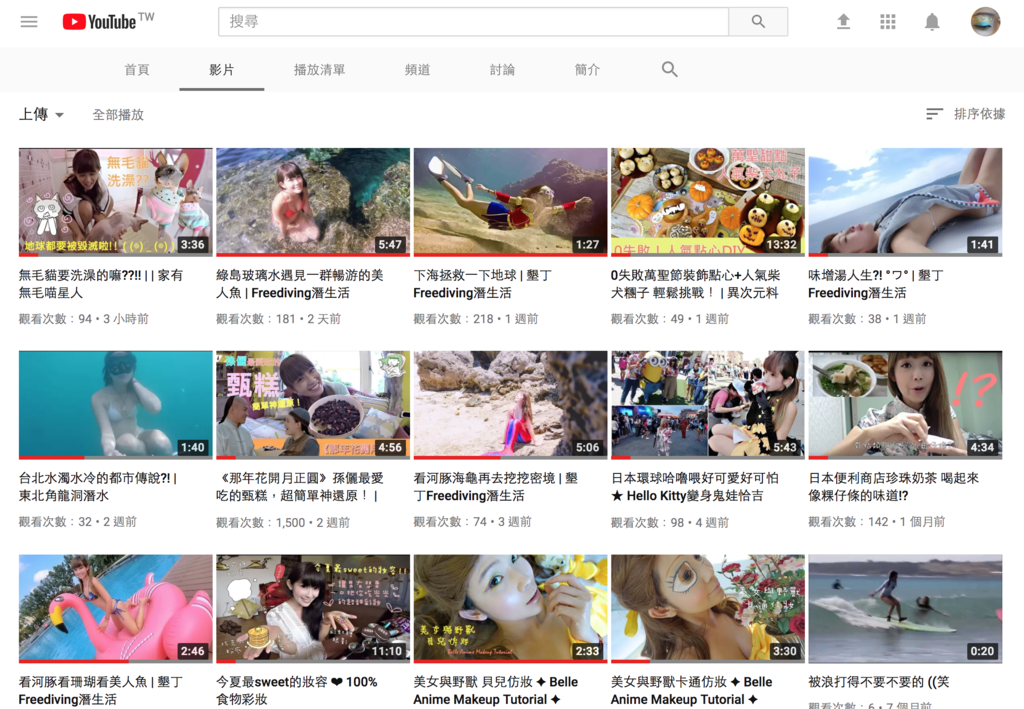The width and height of the screenshot is (1024, 709).
Task: Click in the 搜尋 search field
Action: coord(473,22)
